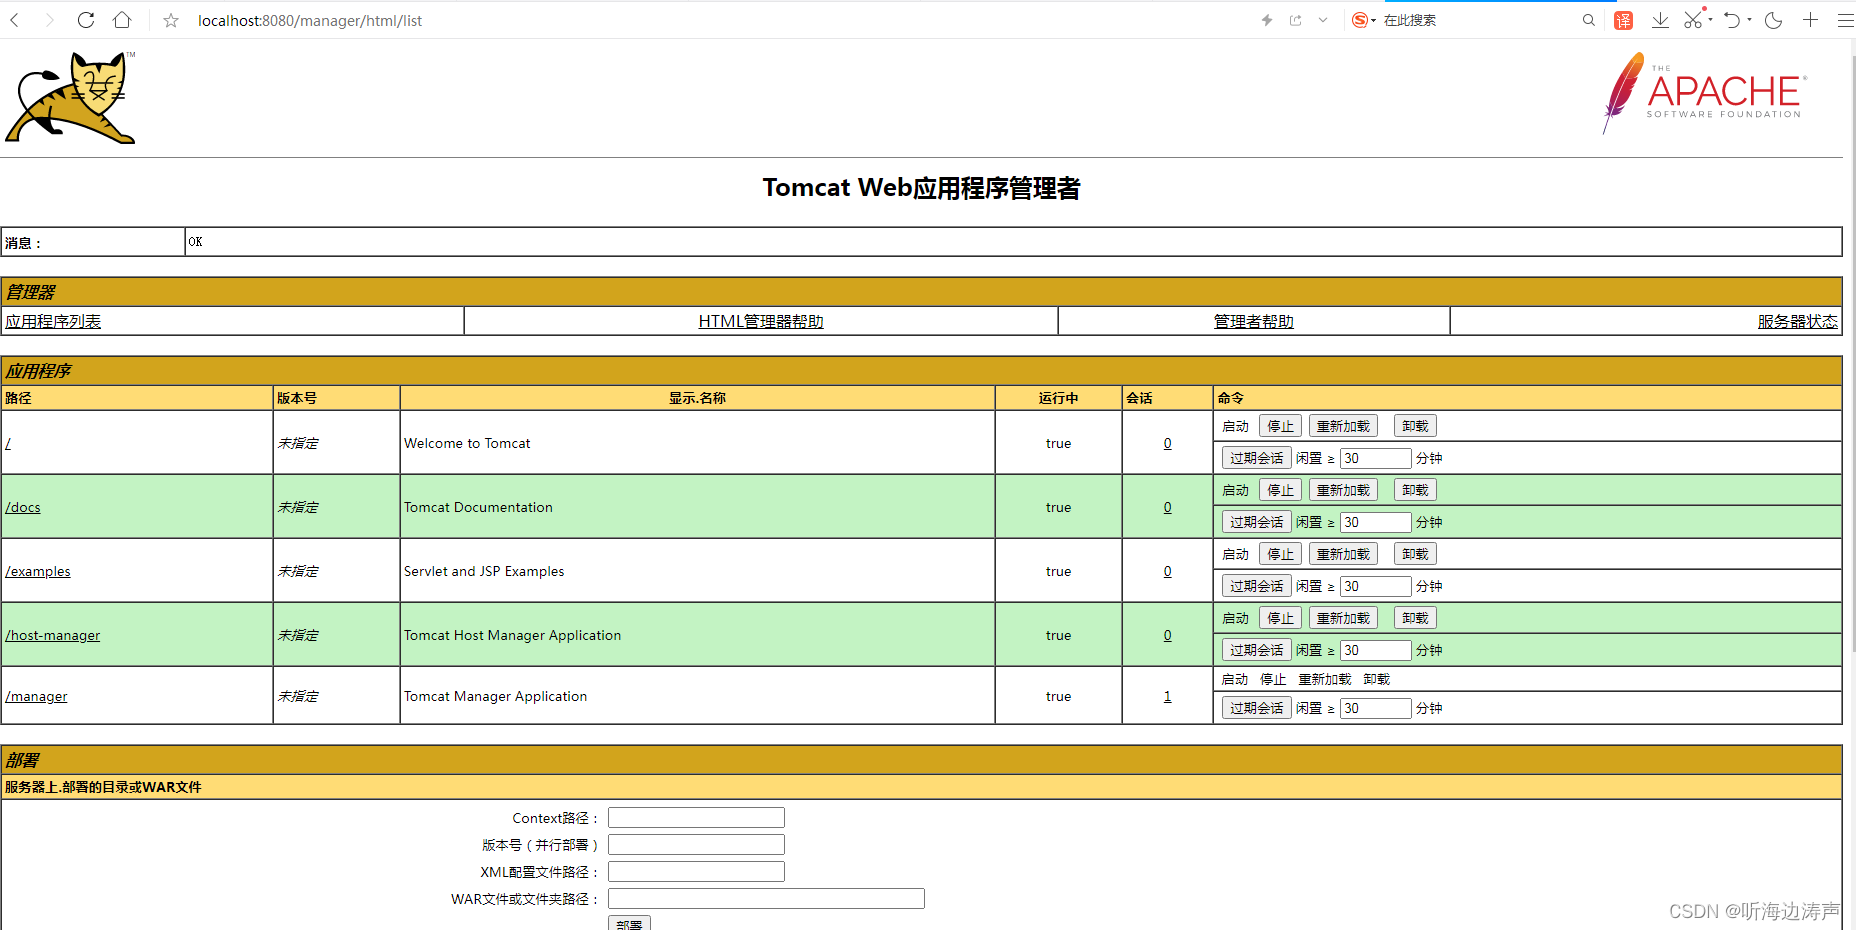Image resolution: width=1856 pixels, height=930 pixels.
Task: Undeploy the /docs application with 卸载
Action: tap(1415, 490)
